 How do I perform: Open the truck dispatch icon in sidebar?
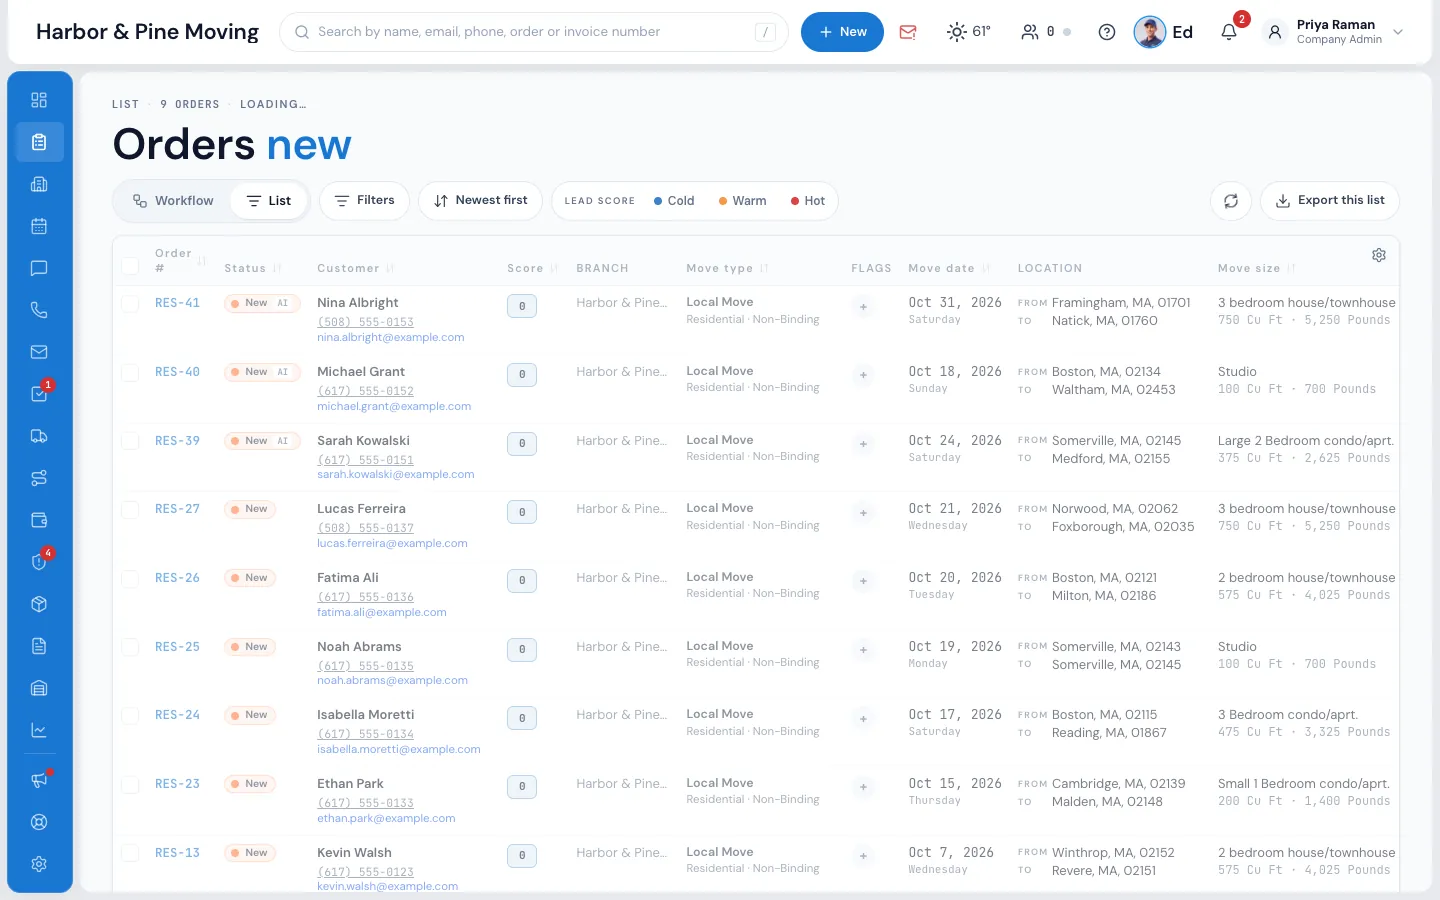[x=39, y=436]
